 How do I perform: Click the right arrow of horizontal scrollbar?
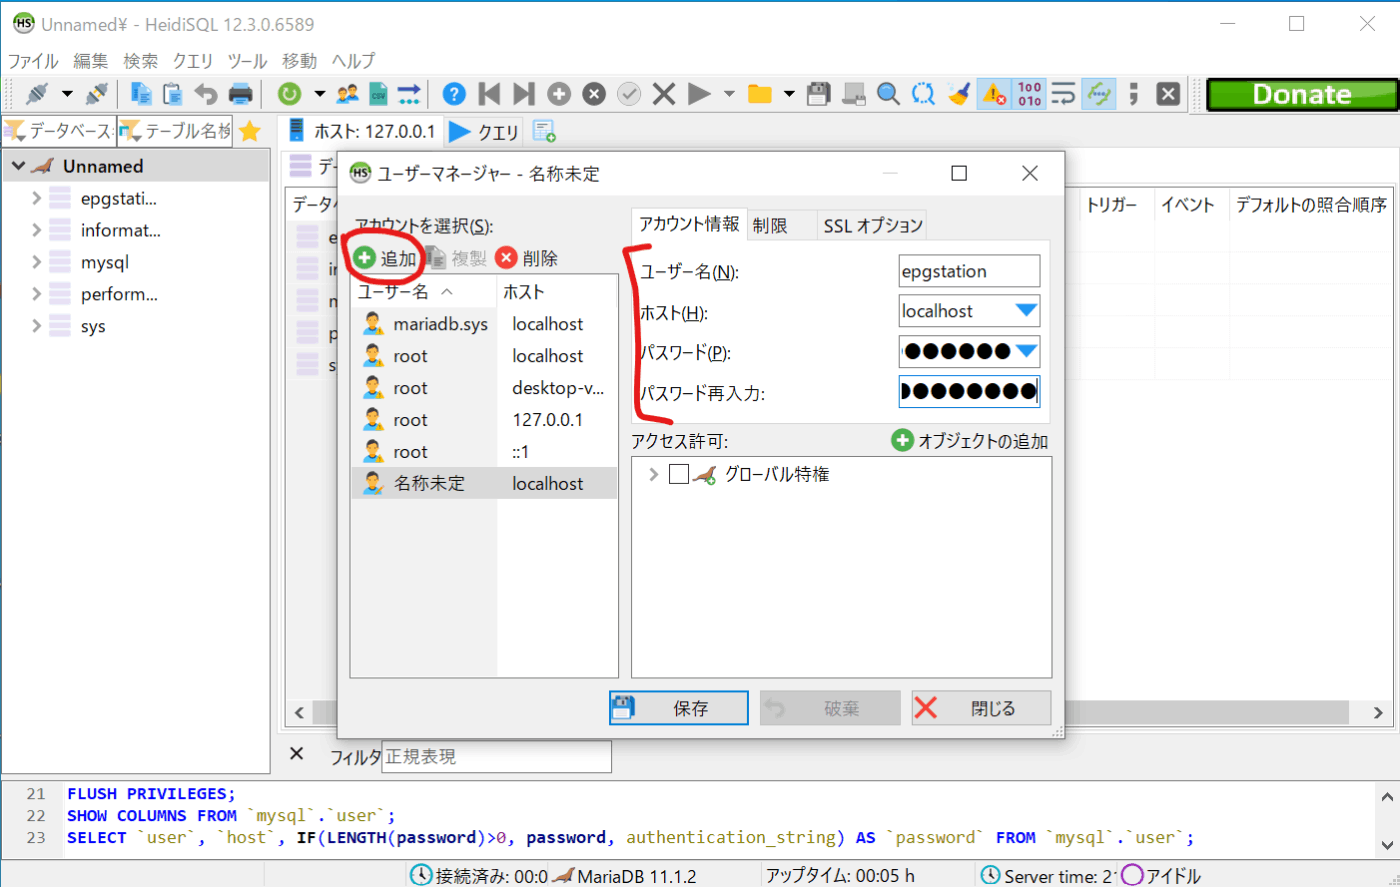coord(1378,713)
